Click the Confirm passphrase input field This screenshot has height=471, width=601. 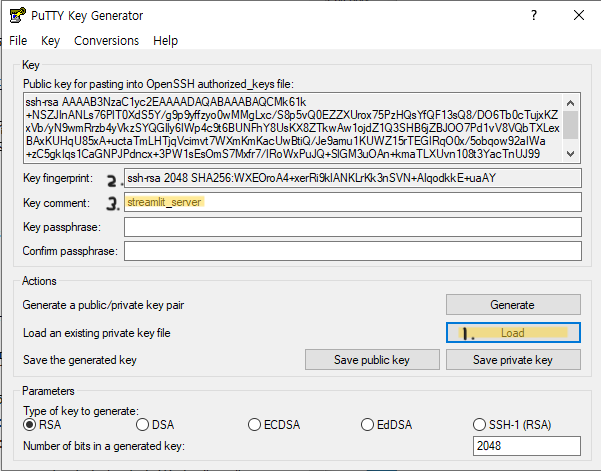point(353,251)
